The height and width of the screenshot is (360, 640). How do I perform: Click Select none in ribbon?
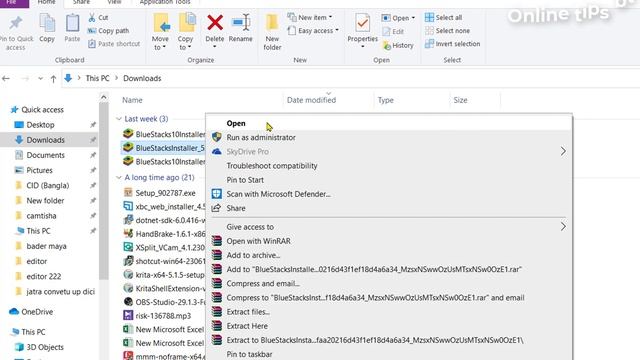(x=447, y=31)
